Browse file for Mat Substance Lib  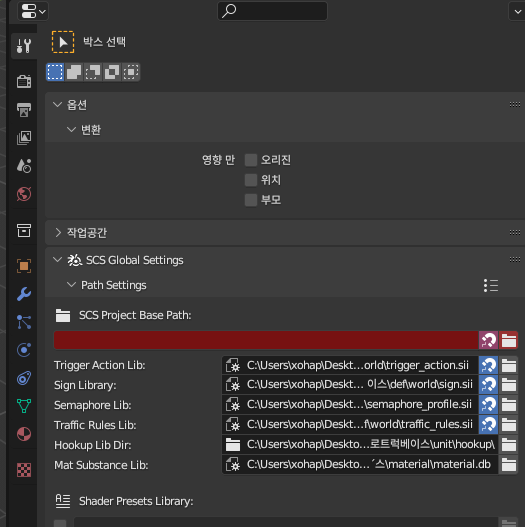pyautogui.click(x=508, y=465)
